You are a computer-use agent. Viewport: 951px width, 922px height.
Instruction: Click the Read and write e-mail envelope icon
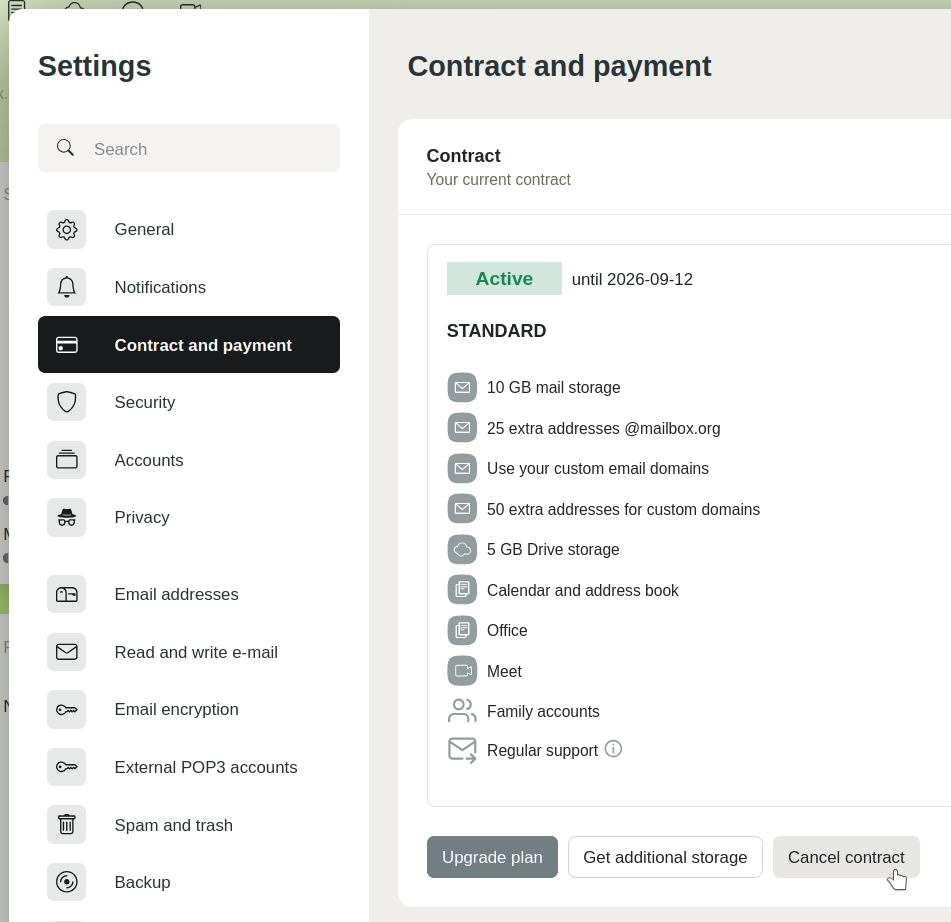coord(67,652)
